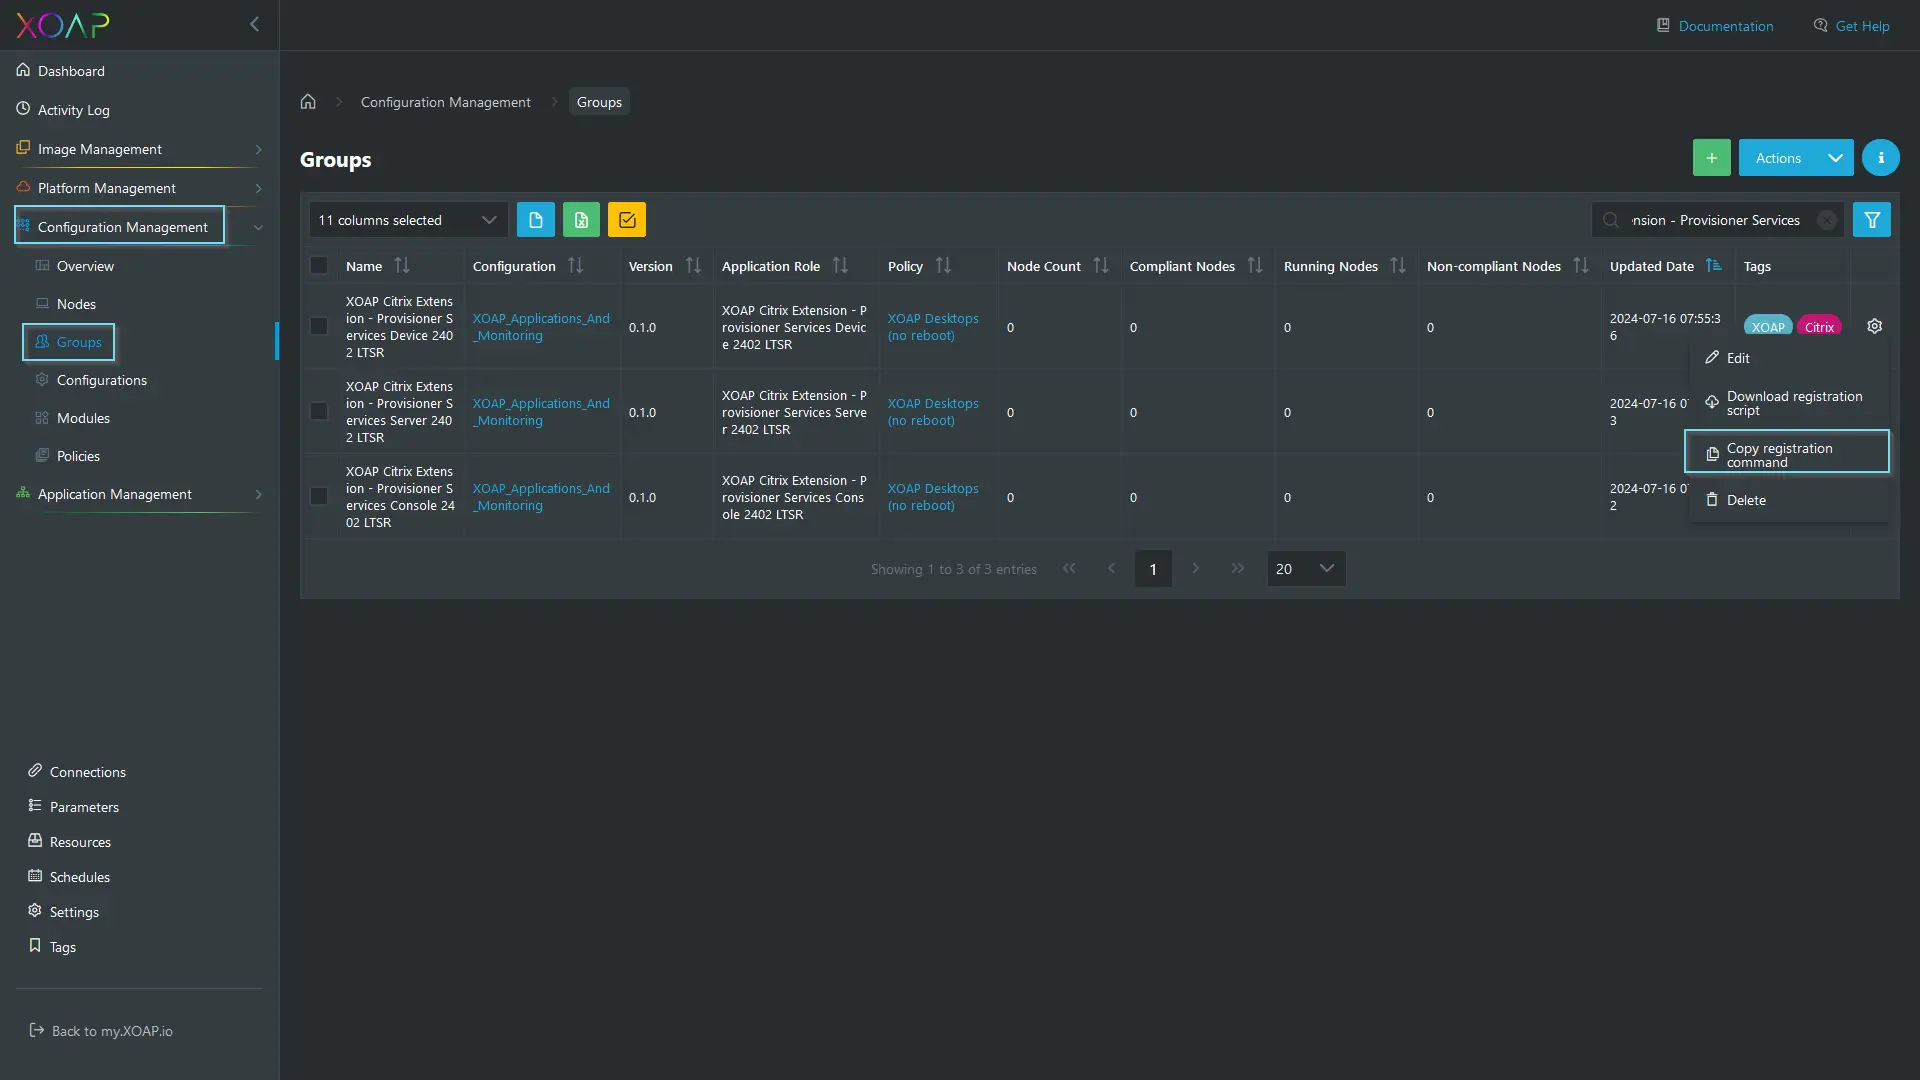
Task: Expand the Application Management menu
Action: click(x=139, y=494)
